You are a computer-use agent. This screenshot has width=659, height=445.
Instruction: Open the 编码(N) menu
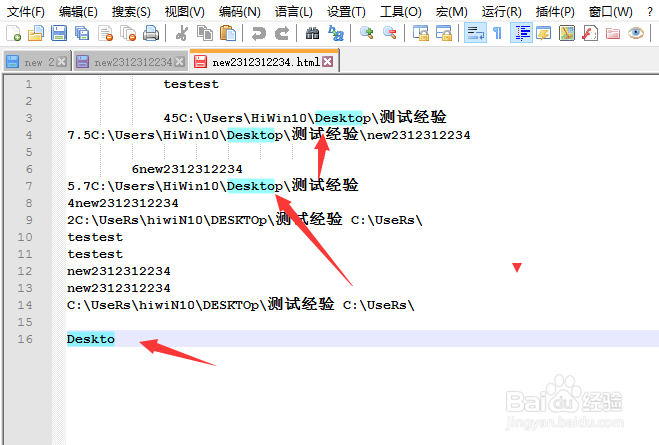tap(240, 11)
